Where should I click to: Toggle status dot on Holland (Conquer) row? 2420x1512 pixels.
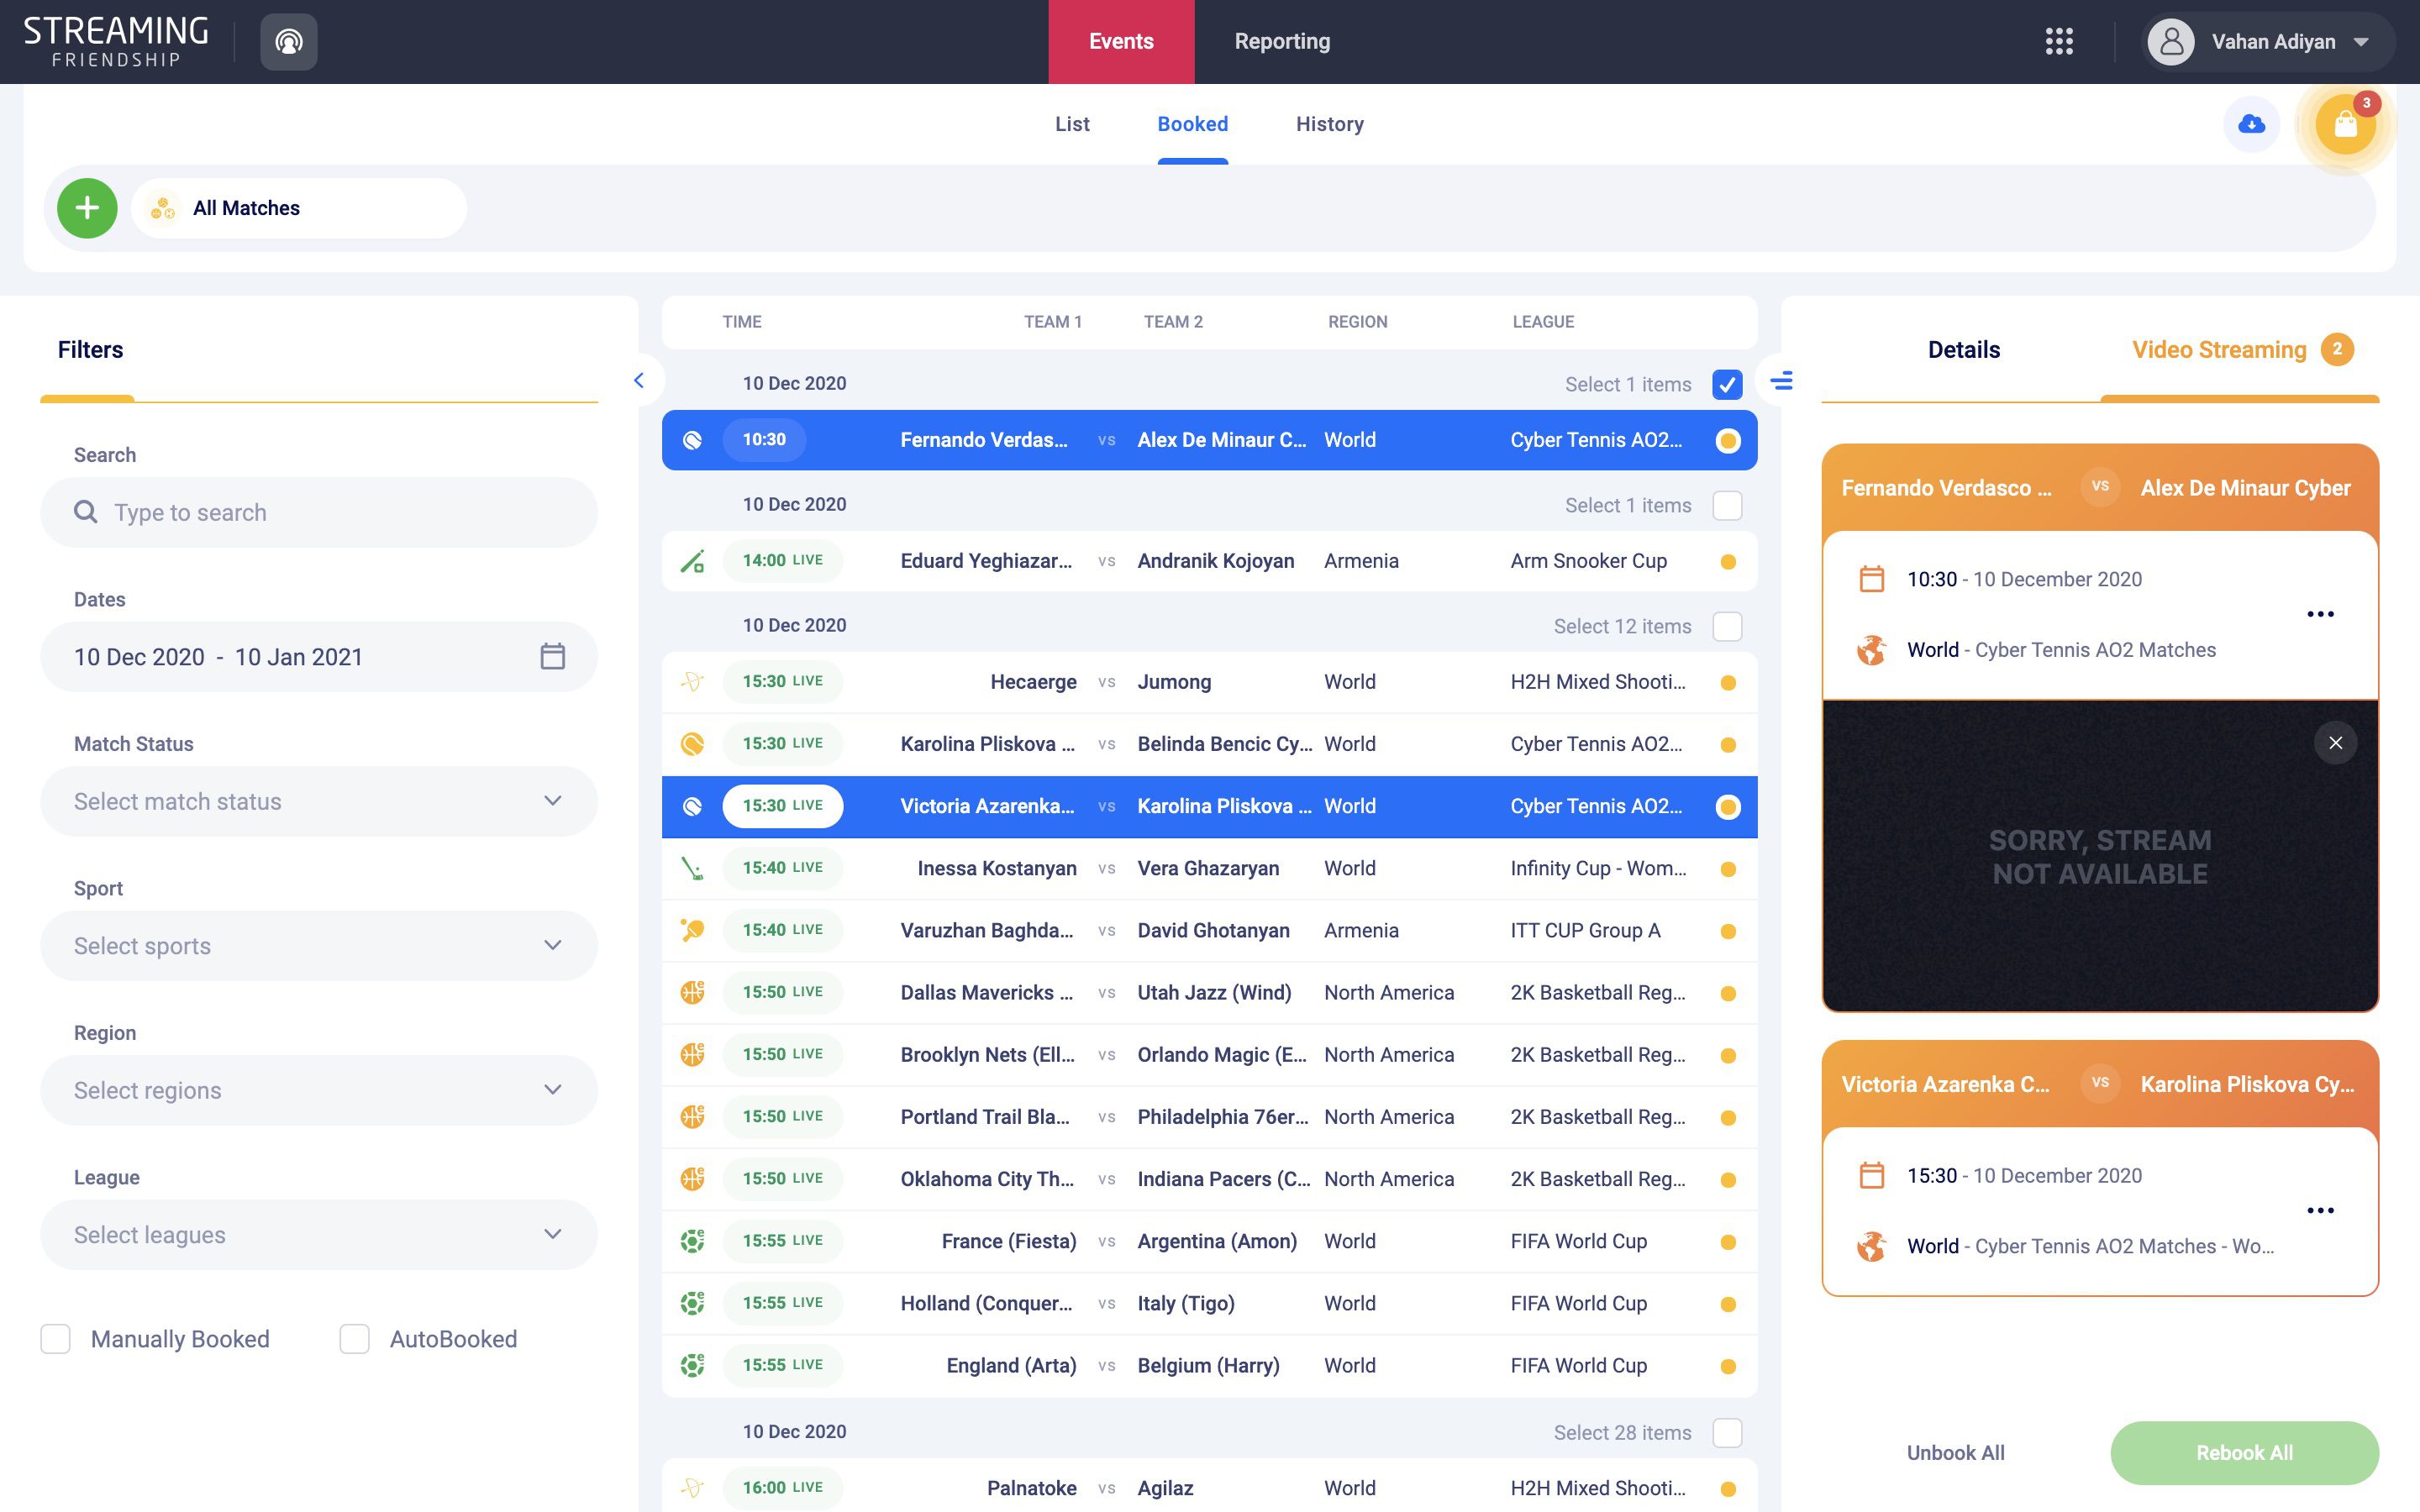[x=1727, y=1304]
